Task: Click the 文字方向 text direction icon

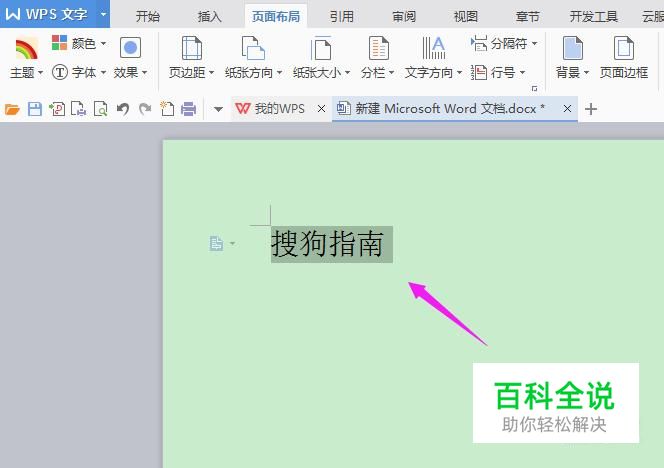Action: (x=434, y=48)
